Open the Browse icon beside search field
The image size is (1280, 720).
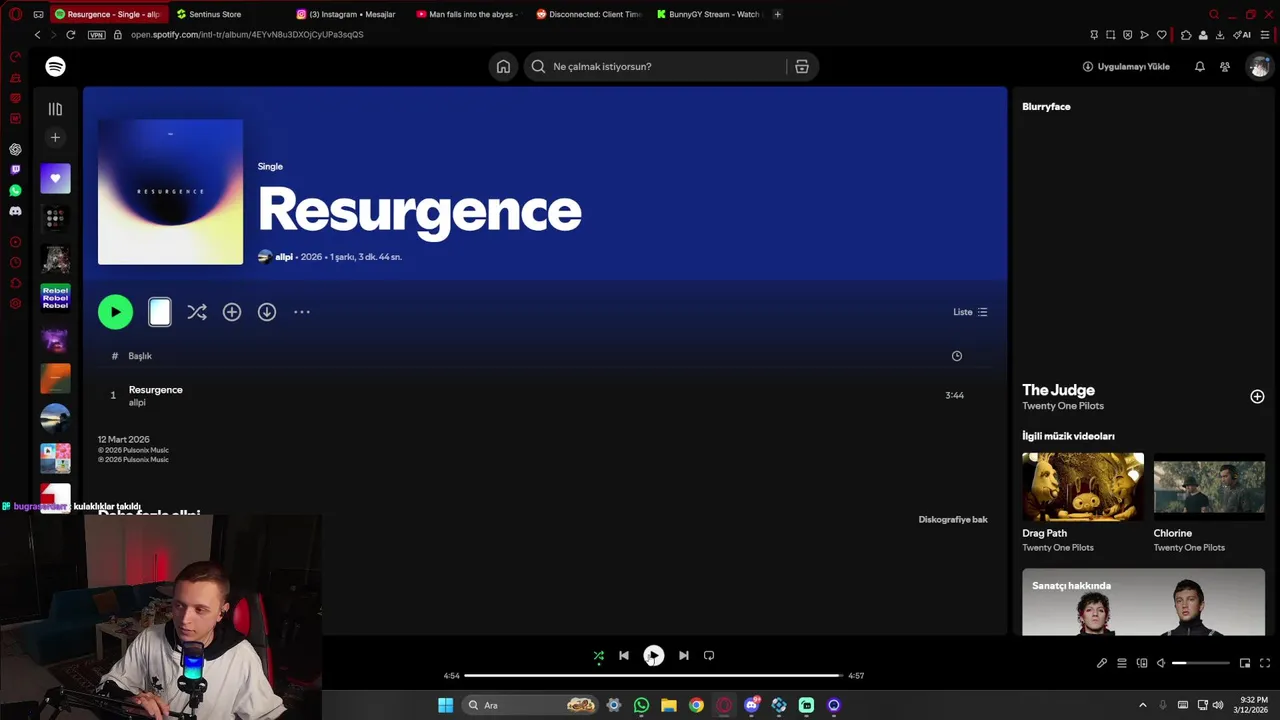[801, 66]
